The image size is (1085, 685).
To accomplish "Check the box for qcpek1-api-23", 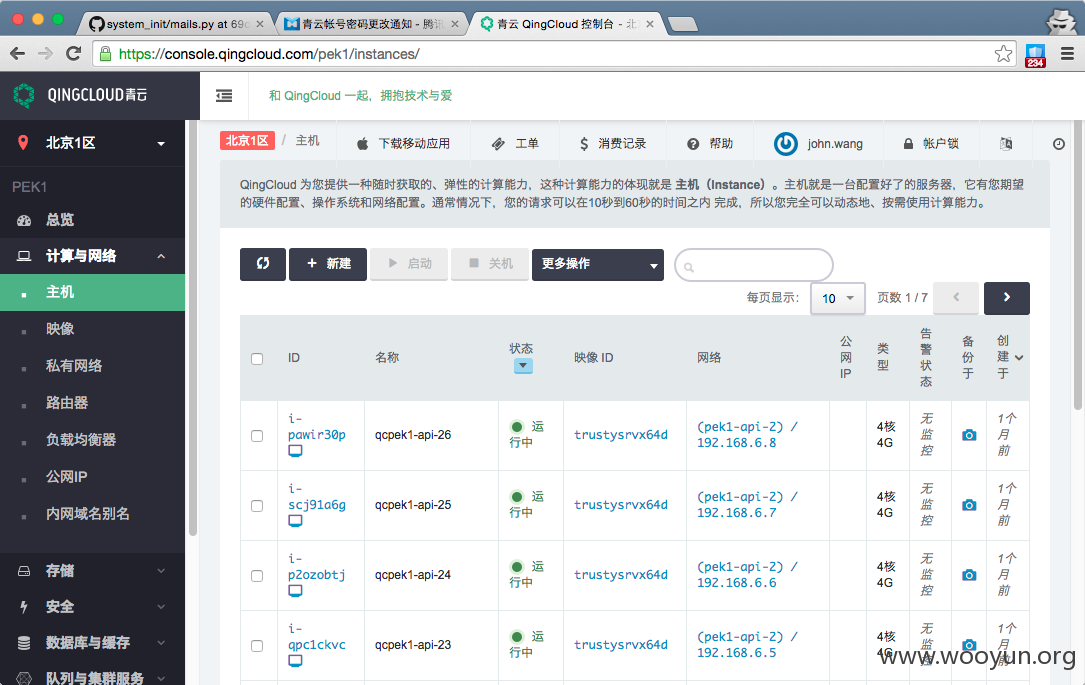I will [257, 646].
